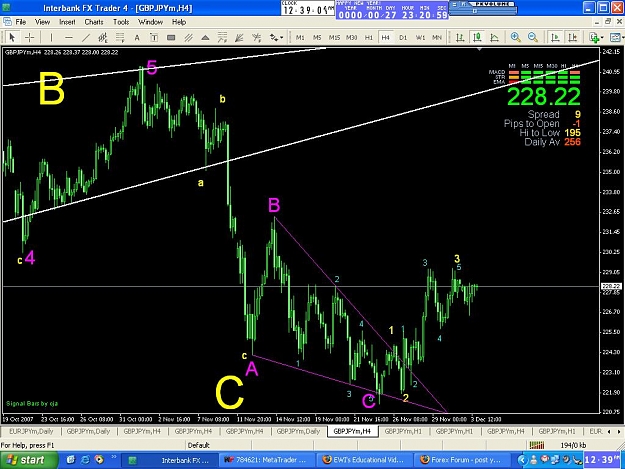
Task: Open Interbank FX taskbar button
Action: [169, 460]
